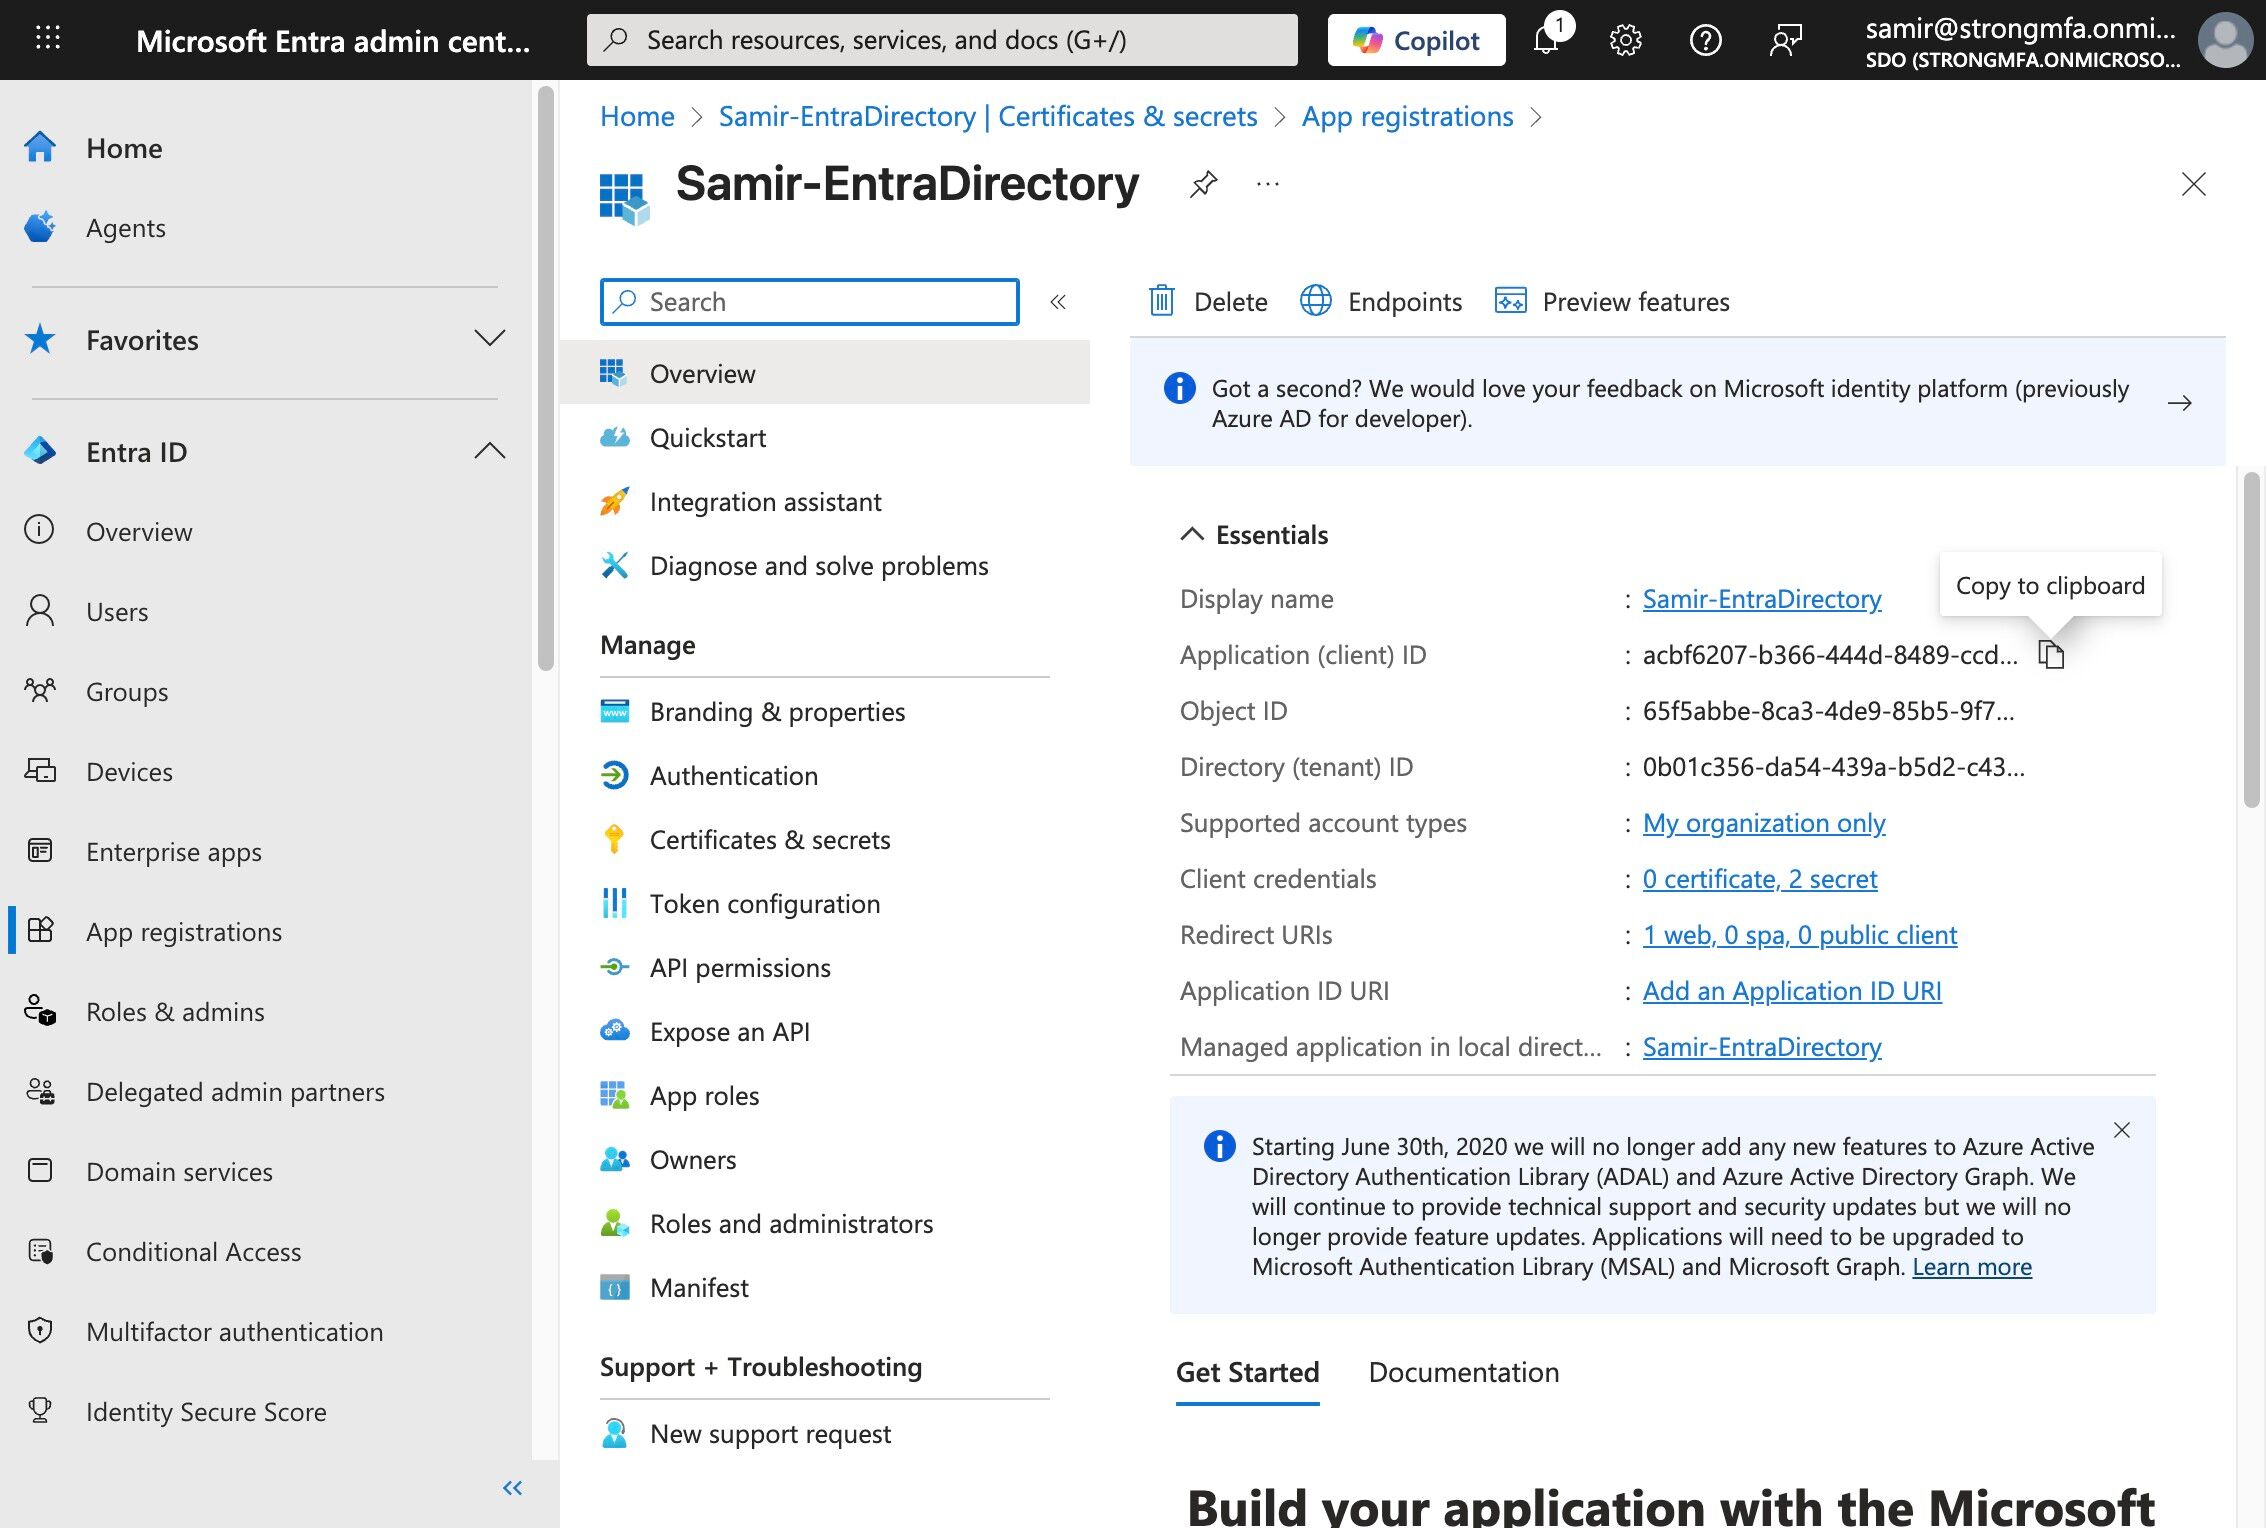The width and height of the screenshot is (2266, 1528).
Task: Open 1 web, 0 spa redirect URIs link
Action: click(1800, 935)
